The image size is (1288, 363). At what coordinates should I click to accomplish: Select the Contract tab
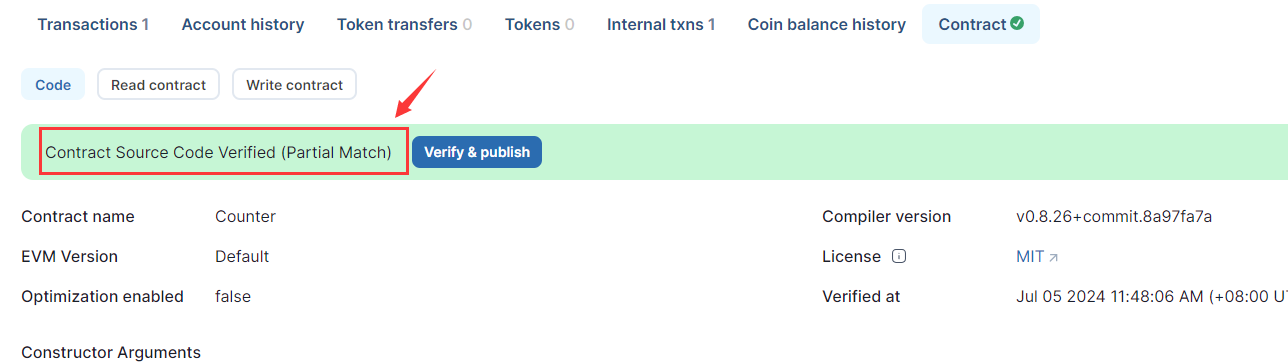pos(981,24)
